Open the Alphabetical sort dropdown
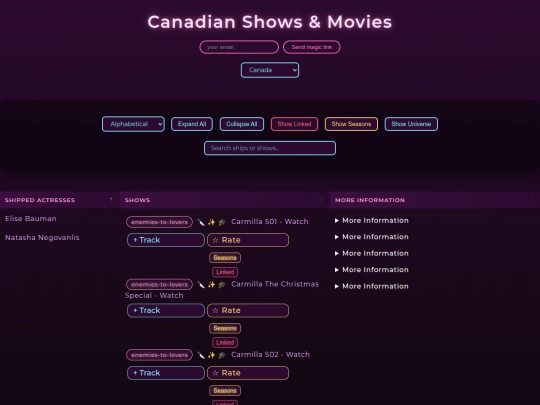 [133, 124]
